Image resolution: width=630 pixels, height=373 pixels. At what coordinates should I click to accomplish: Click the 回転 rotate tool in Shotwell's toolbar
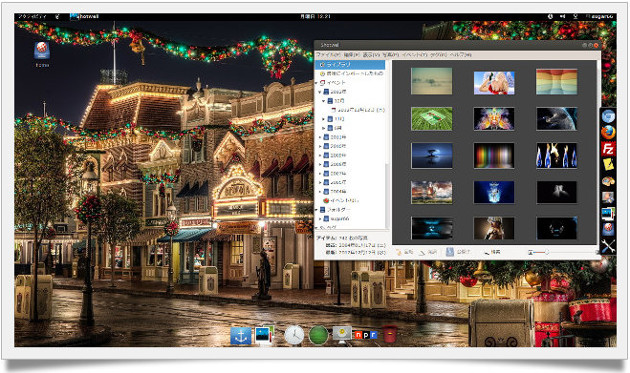click(405, 252)
